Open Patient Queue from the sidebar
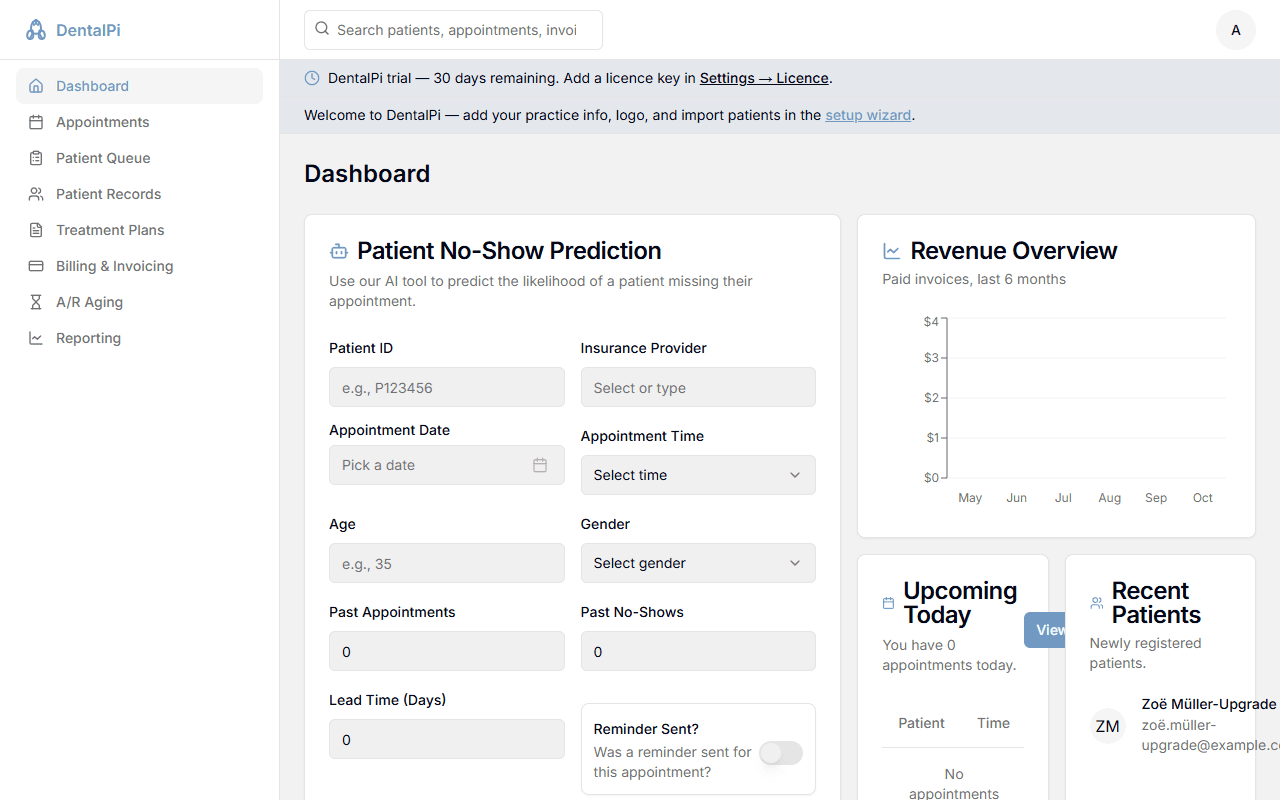This screenshot has width=1280, height=800. [x=139, y=158]
